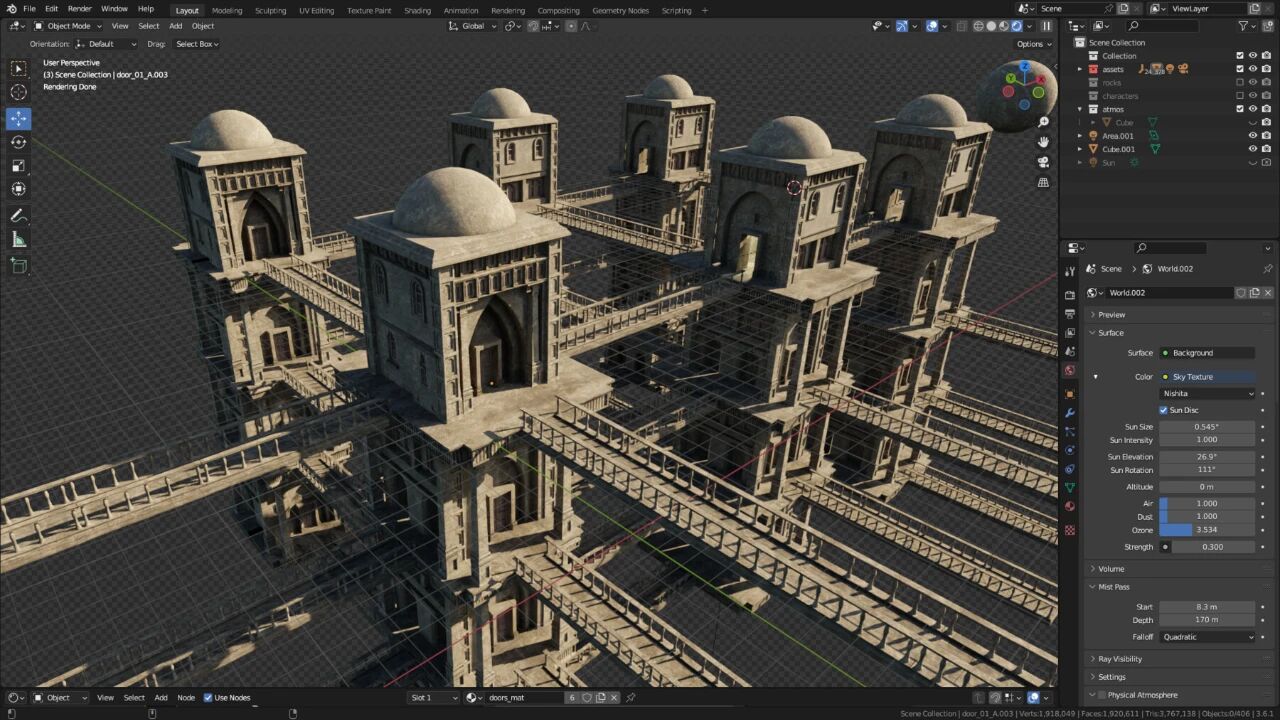Image resolution: width=1280 pixels, height=720 pixels.
Task: Click the Options button in viewport header
Action: (1030, 44)
